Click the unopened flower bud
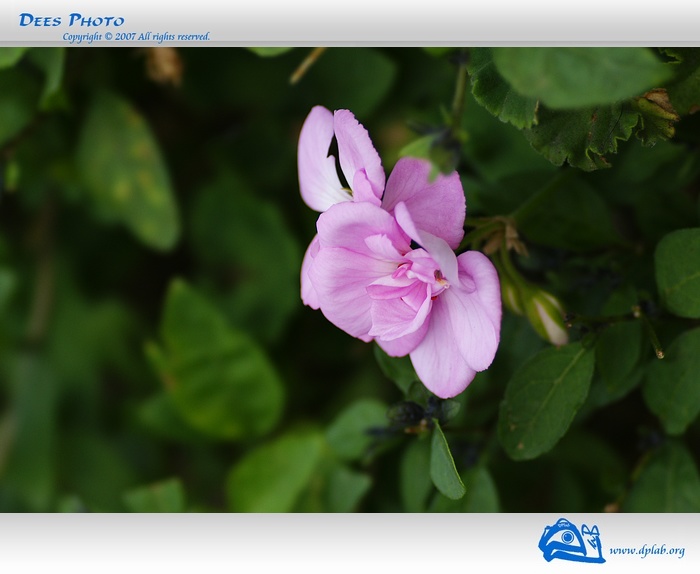Screen dimensions: 700x574 [546, 316]
